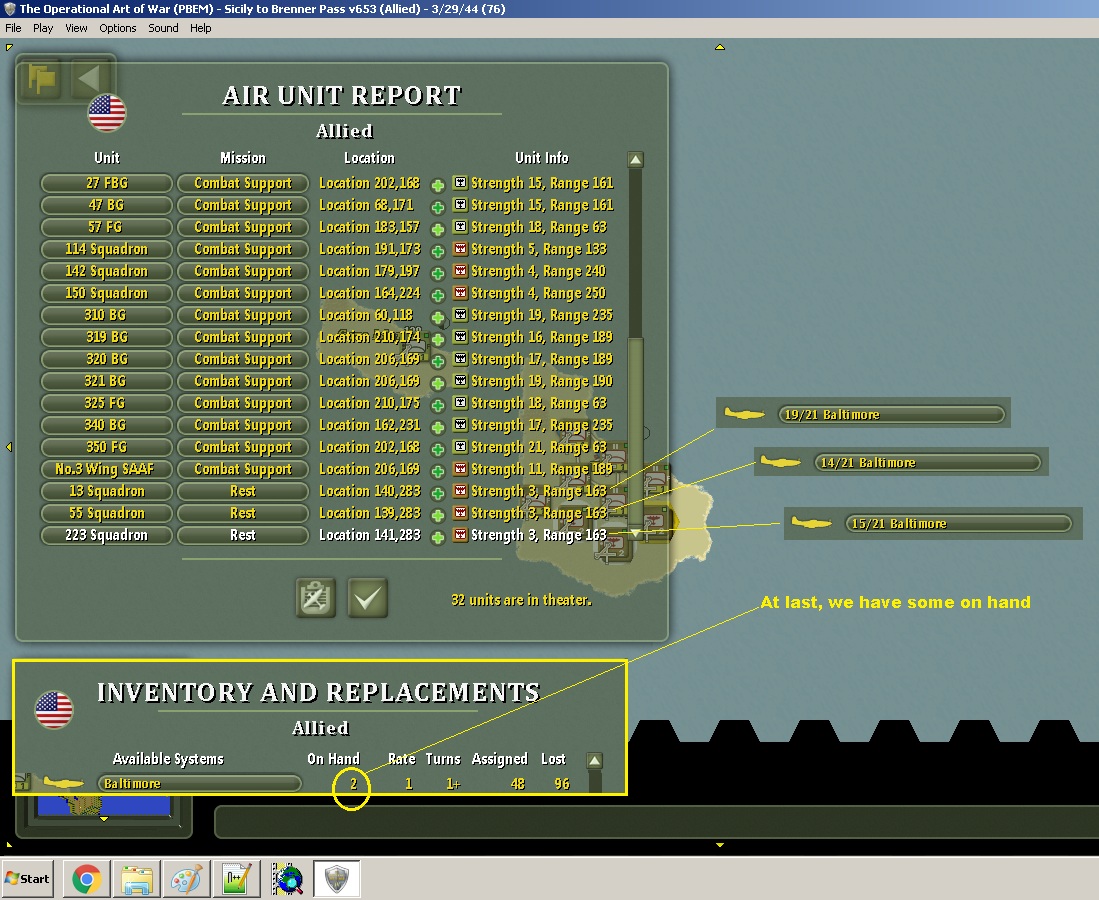Click the checkmark confirm button in report
The height and width of the screenshot is (900, 1099).
tap(367, 598)
